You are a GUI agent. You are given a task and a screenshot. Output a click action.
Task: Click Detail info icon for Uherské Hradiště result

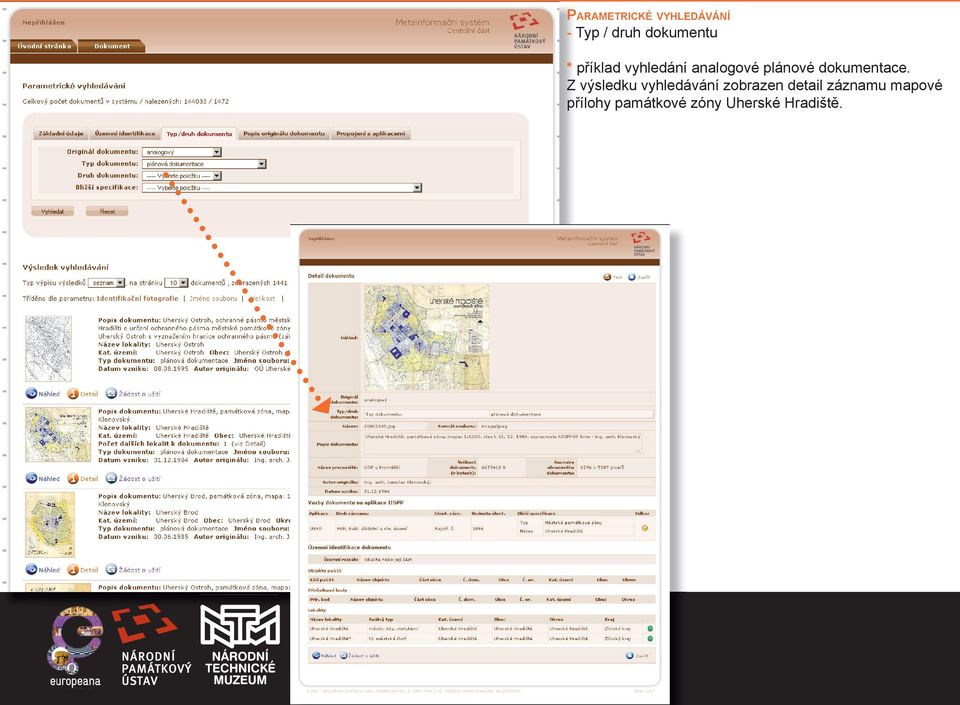coord(73,478)
